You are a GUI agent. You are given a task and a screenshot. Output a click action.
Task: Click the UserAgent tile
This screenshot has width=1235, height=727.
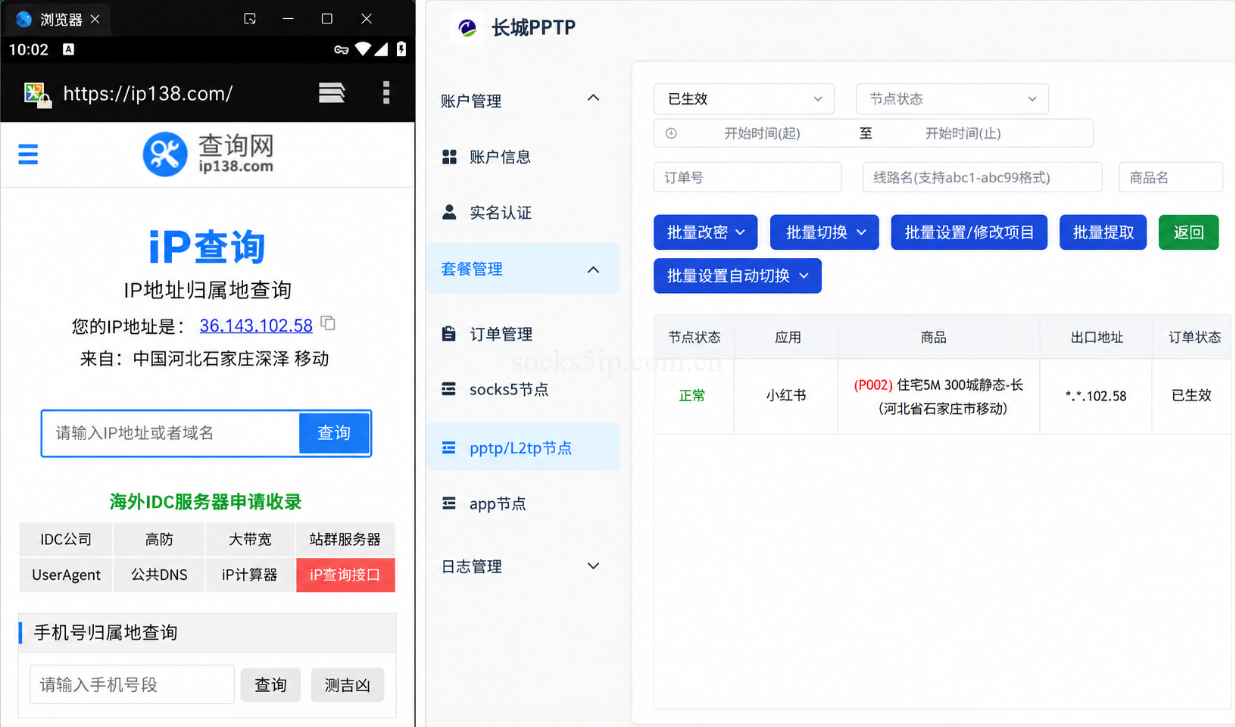click(x=66, y=575)
